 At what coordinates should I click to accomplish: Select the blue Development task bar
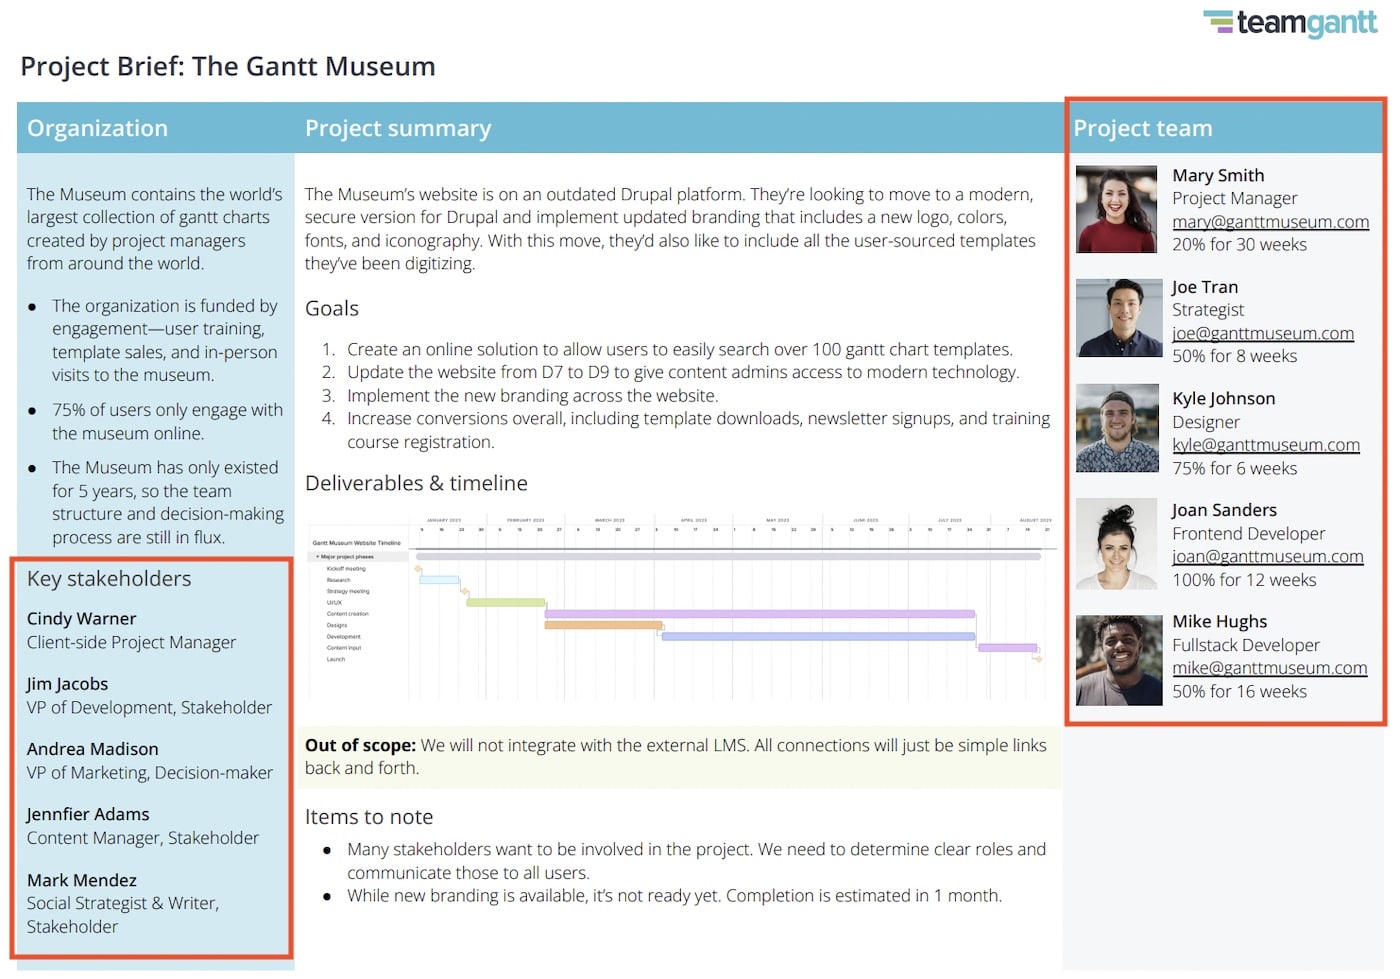pyautogui.click(x=816, y=636)
